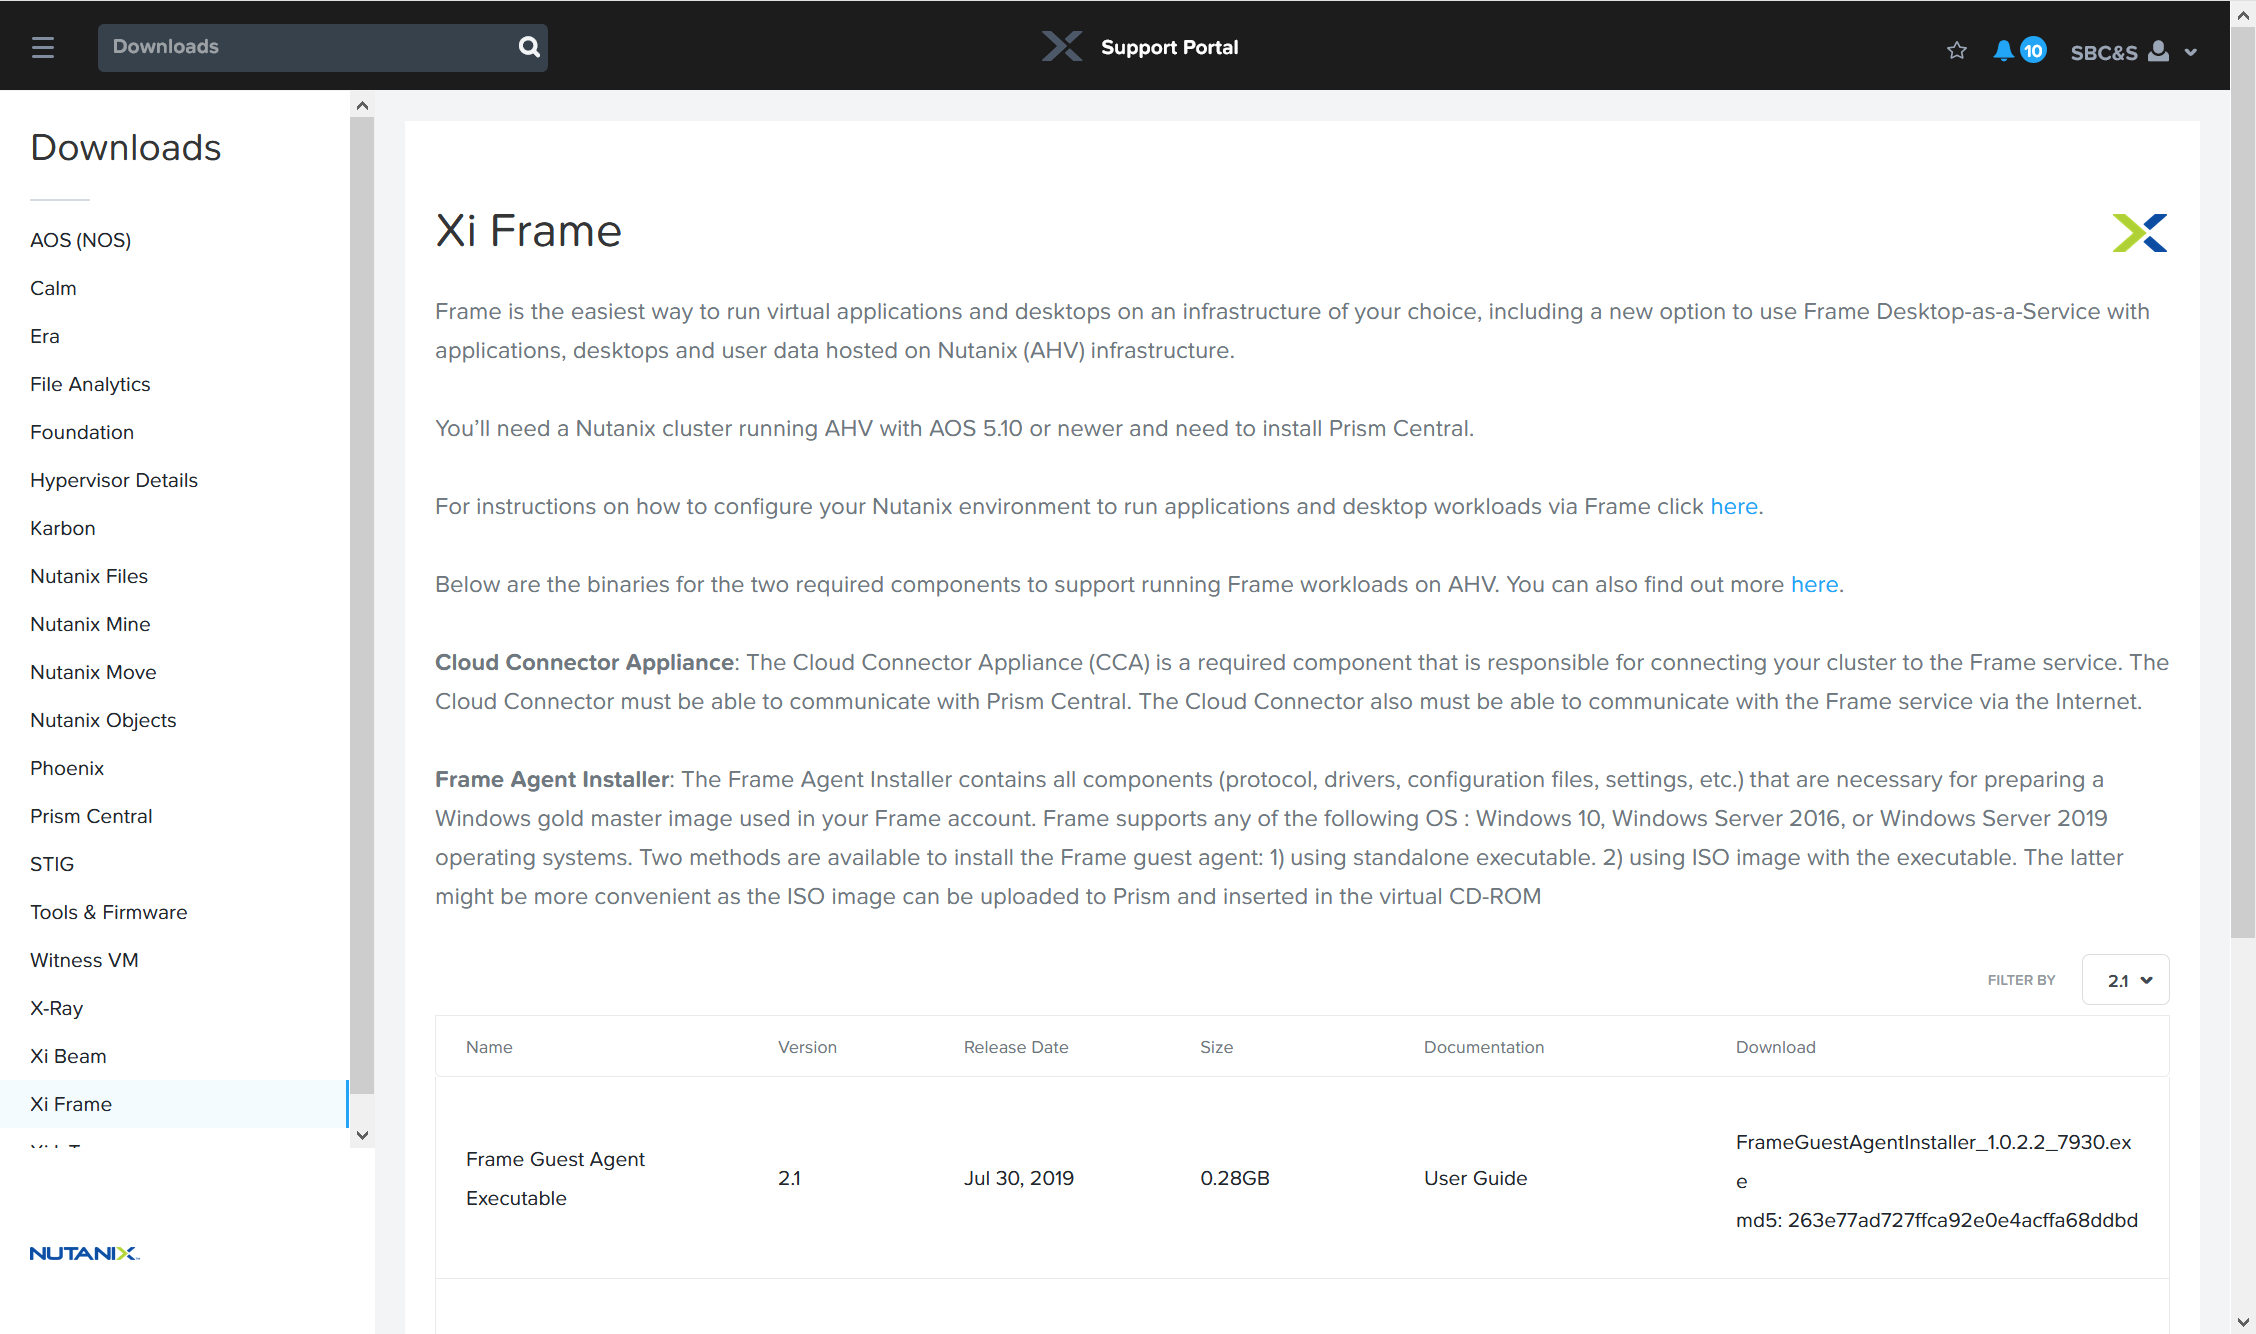Click the 2.1 version cell in table

(x=789, y=1178)
